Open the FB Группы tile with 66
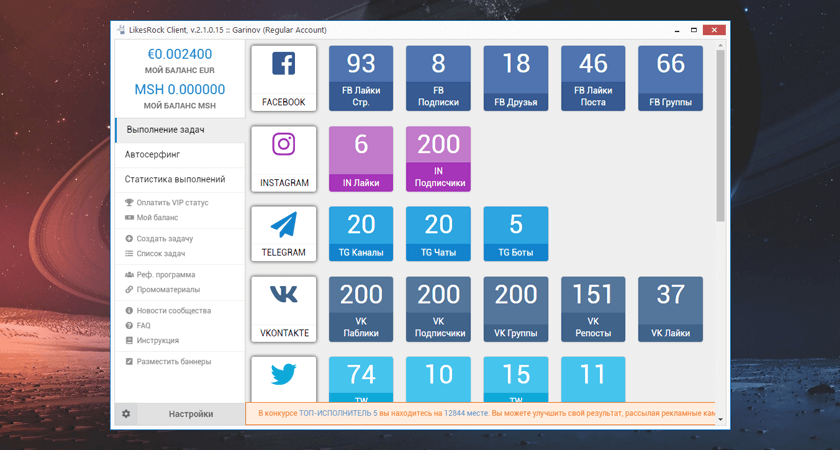The height and width of the screenshot is (450, 840). (670, 78)
